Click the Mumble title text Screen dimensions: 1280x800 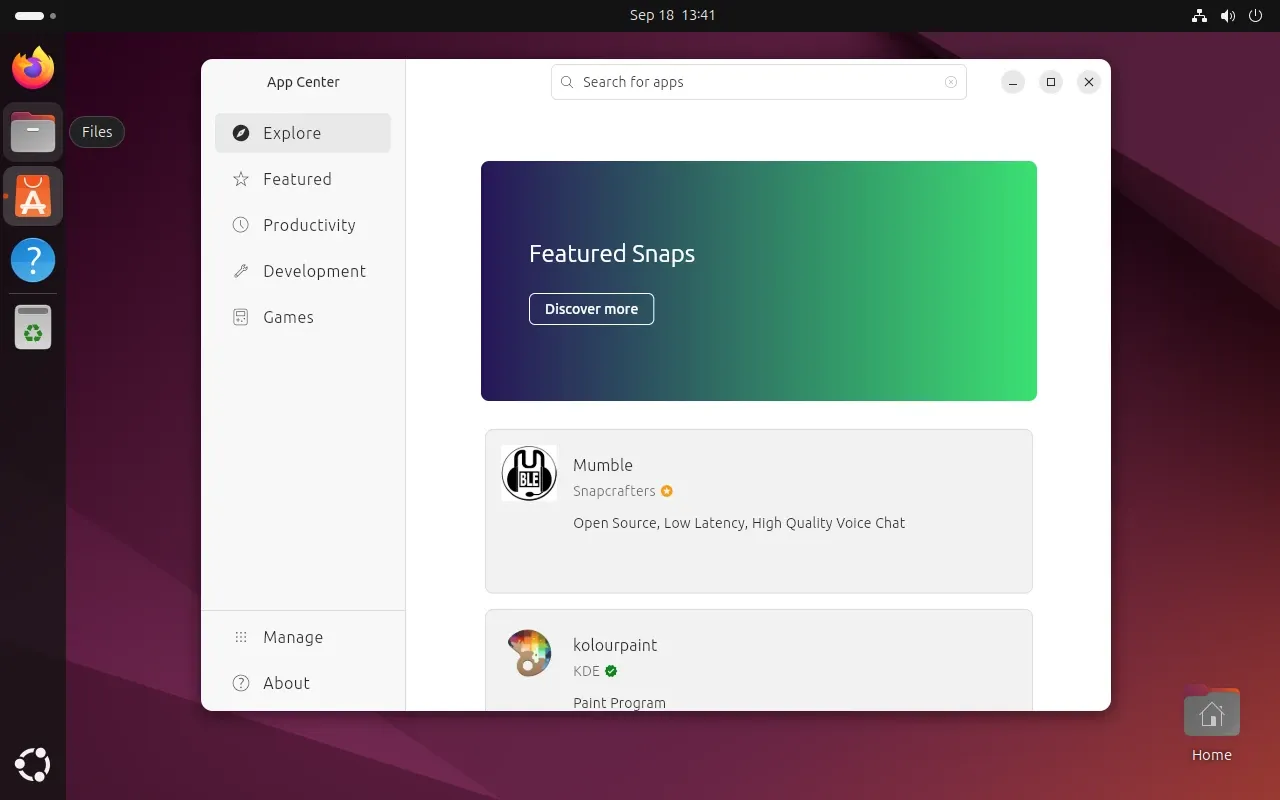pos(603,465)
